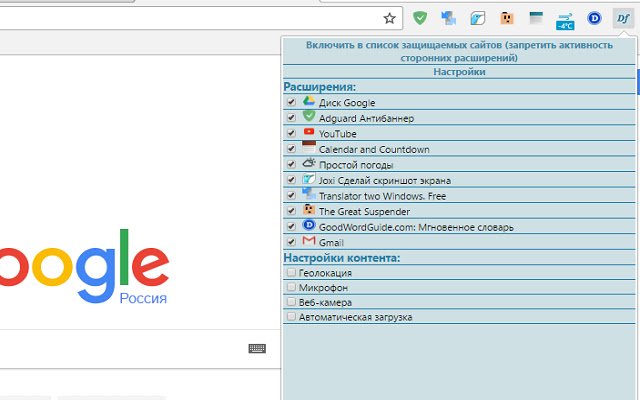This screenshot has width=640, height=400.
Task: Disable Joxi Сделай скриншот экрана checkbox
Action: [x=291, y=180]
